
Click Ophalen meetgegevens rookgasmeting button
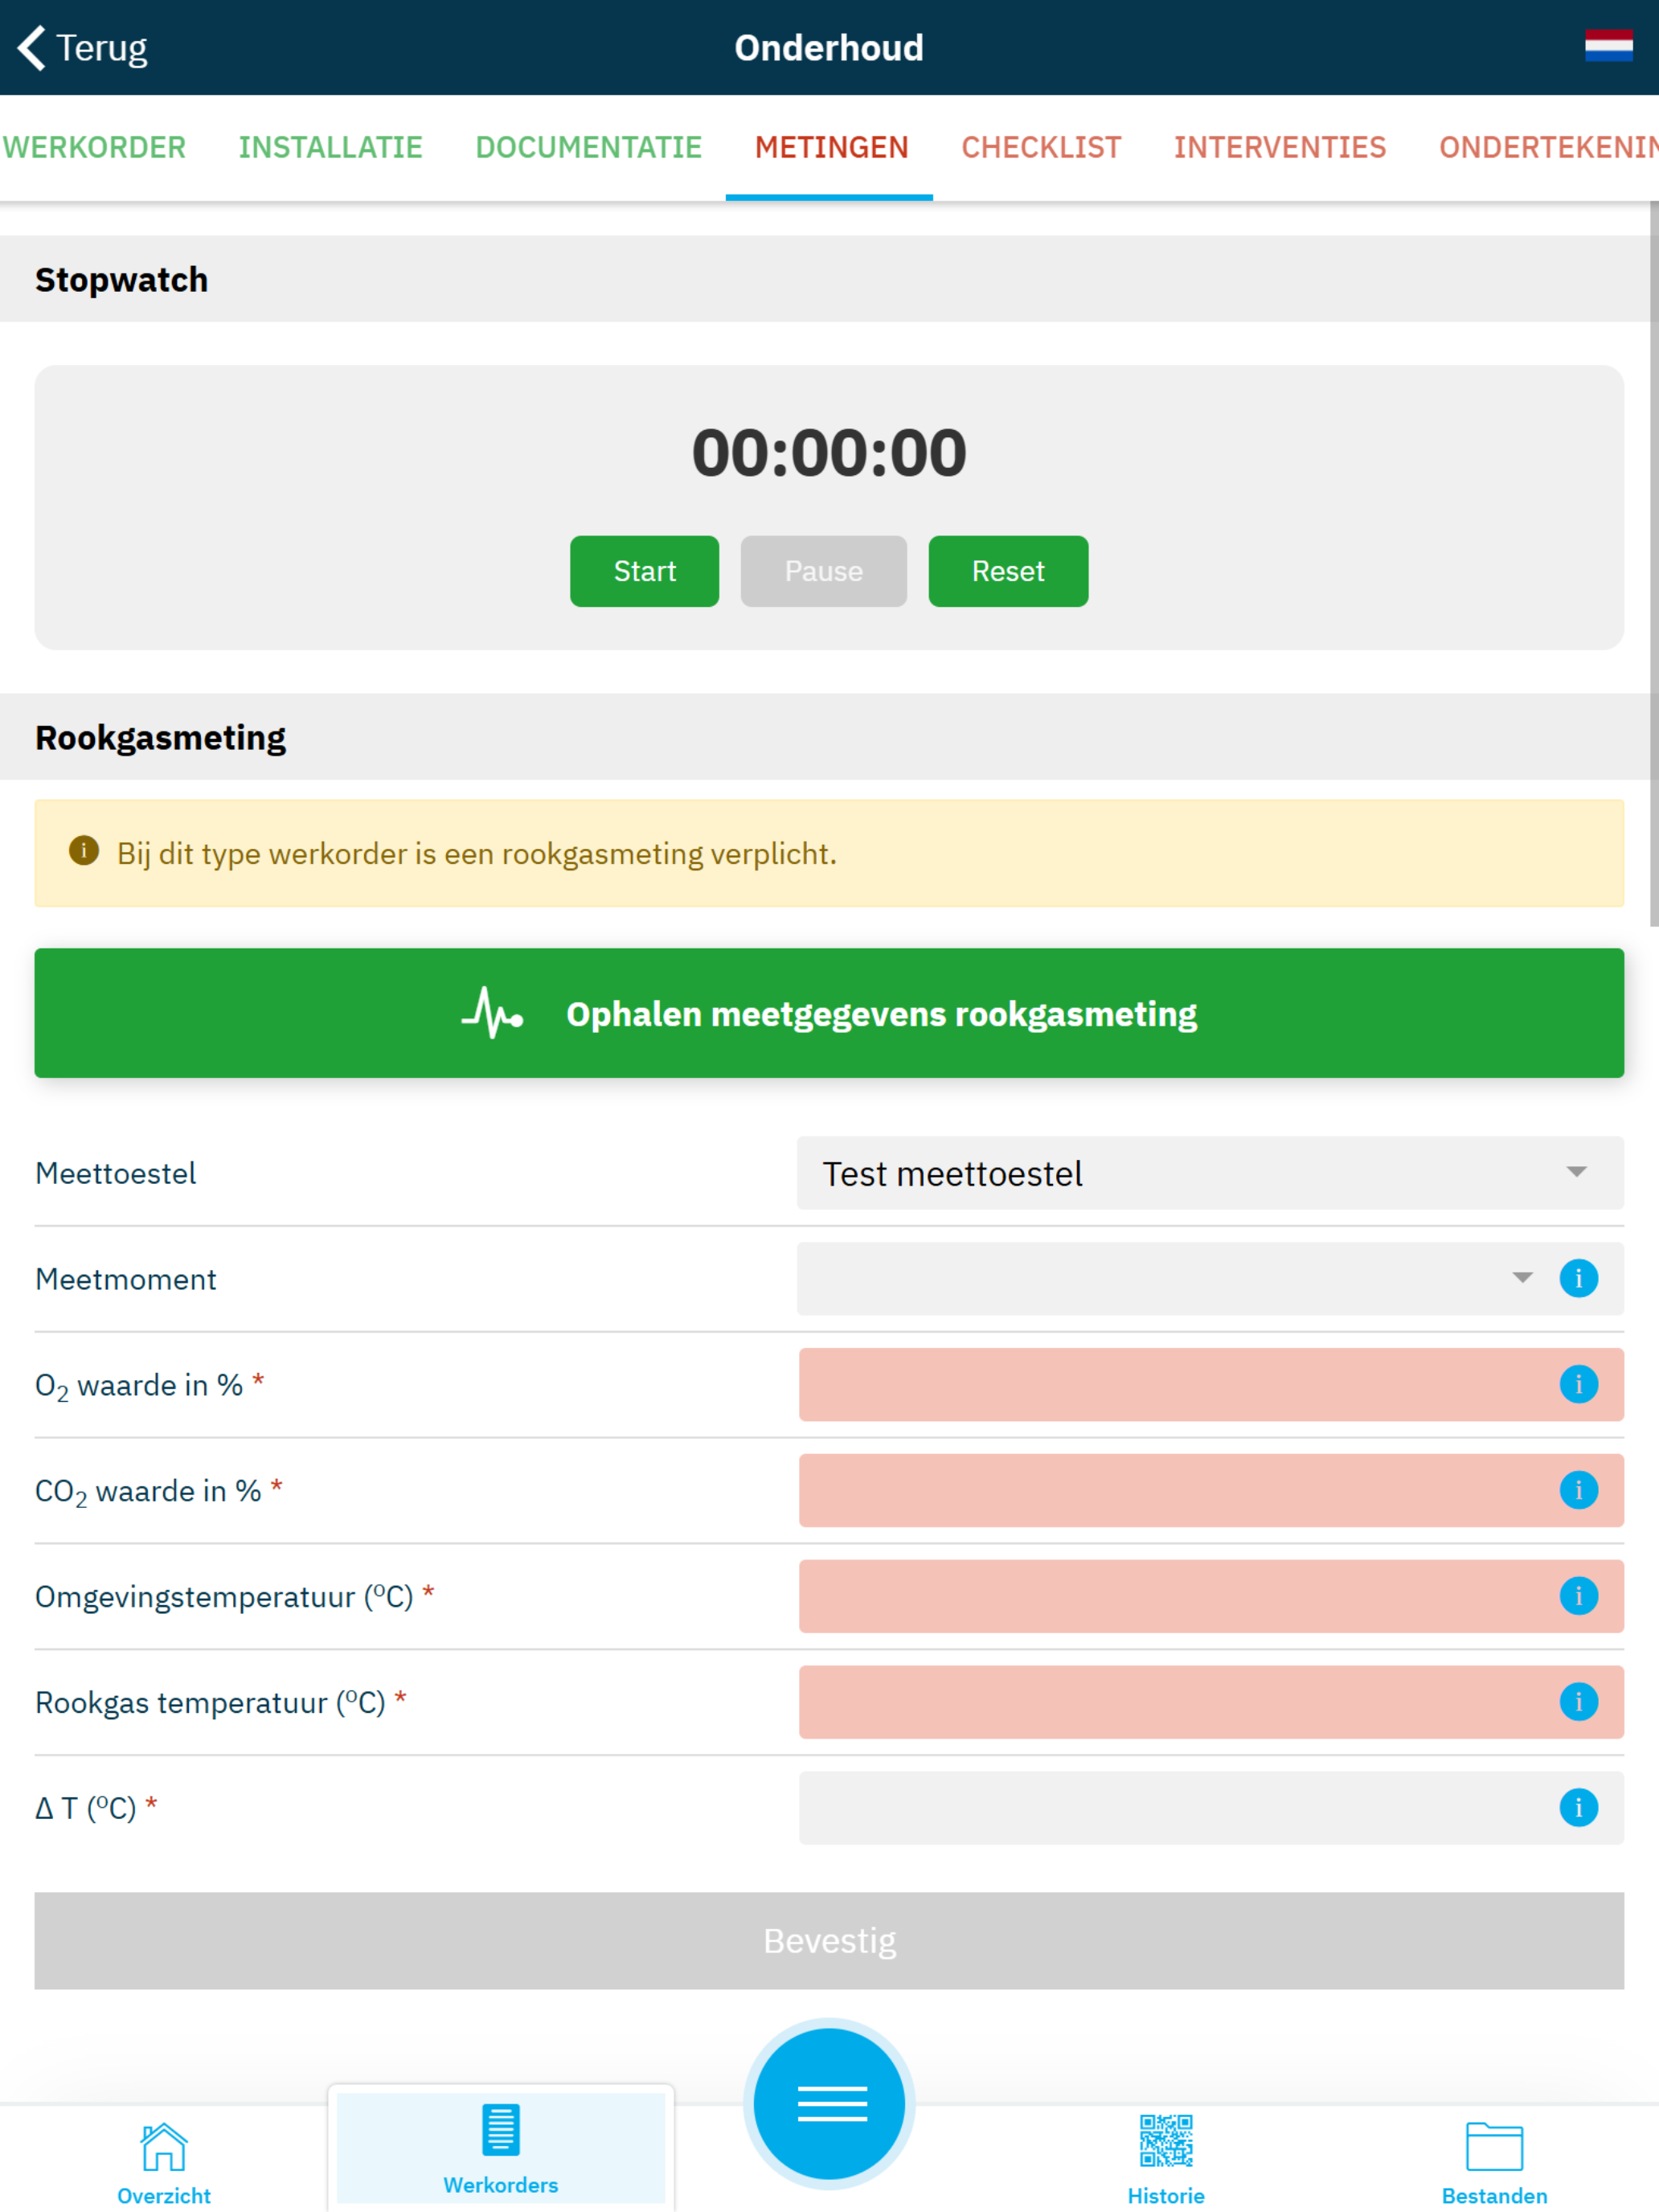click(829, 1013)
